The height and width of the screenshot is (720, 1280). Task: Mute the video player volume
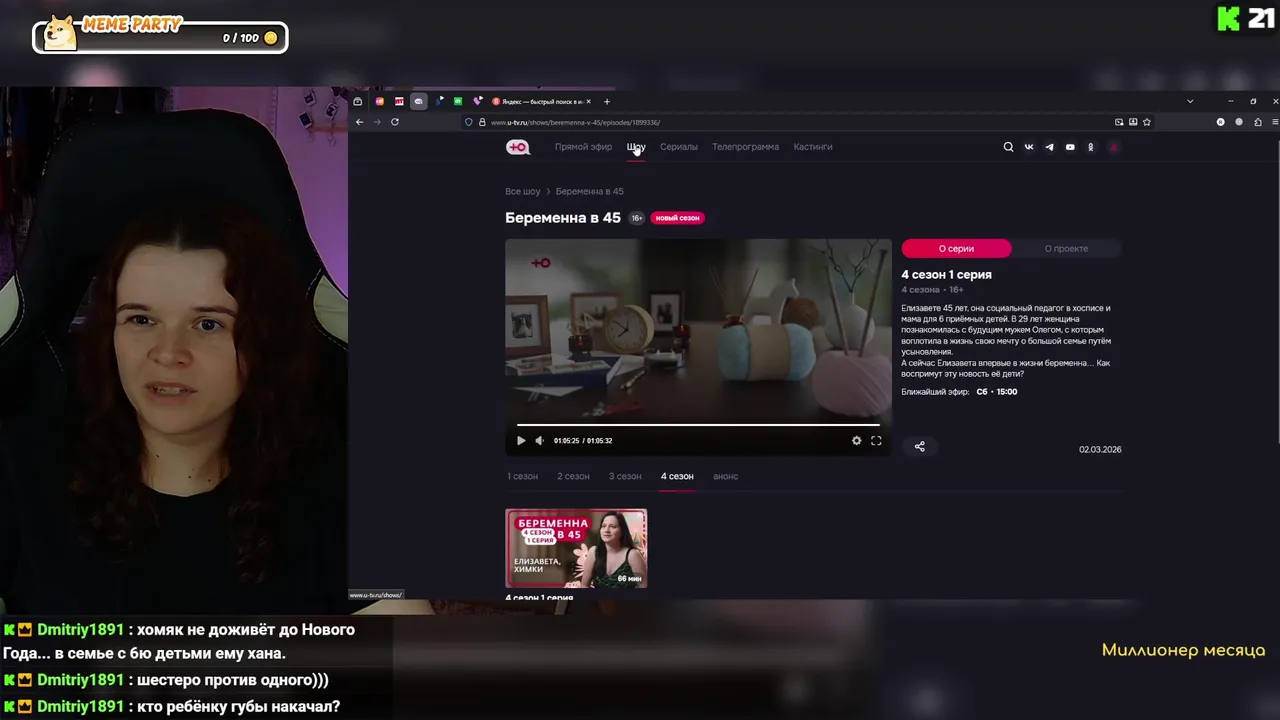tap(539, 441)
